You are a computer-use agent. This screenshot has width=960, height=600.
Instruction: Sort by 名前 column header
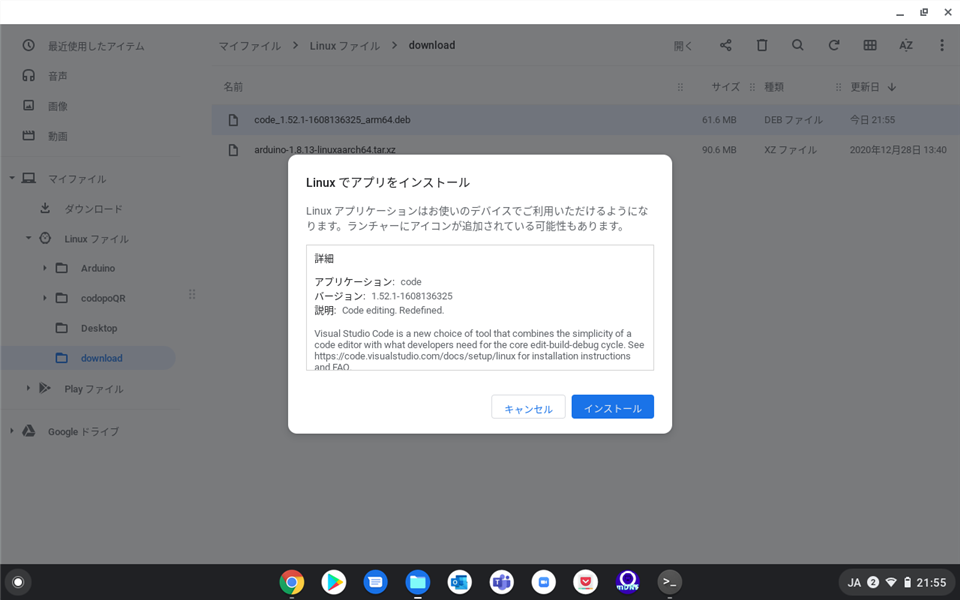coord(233,87)
